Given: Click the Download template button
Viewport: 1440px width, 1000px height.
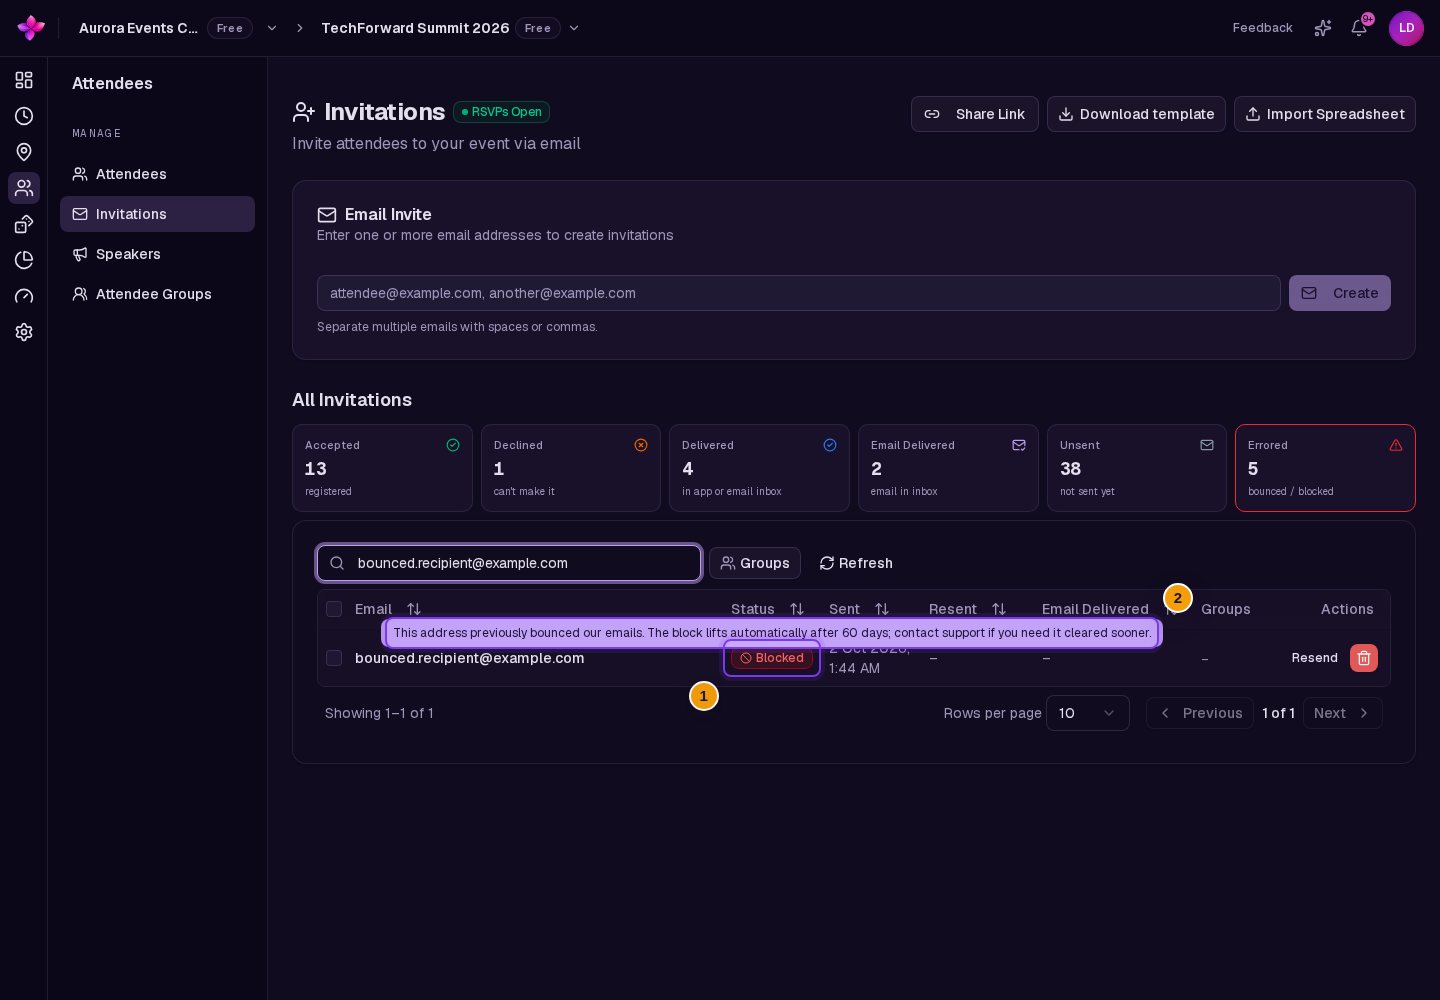Looking at the screenshot, I should click(1136, 114).
